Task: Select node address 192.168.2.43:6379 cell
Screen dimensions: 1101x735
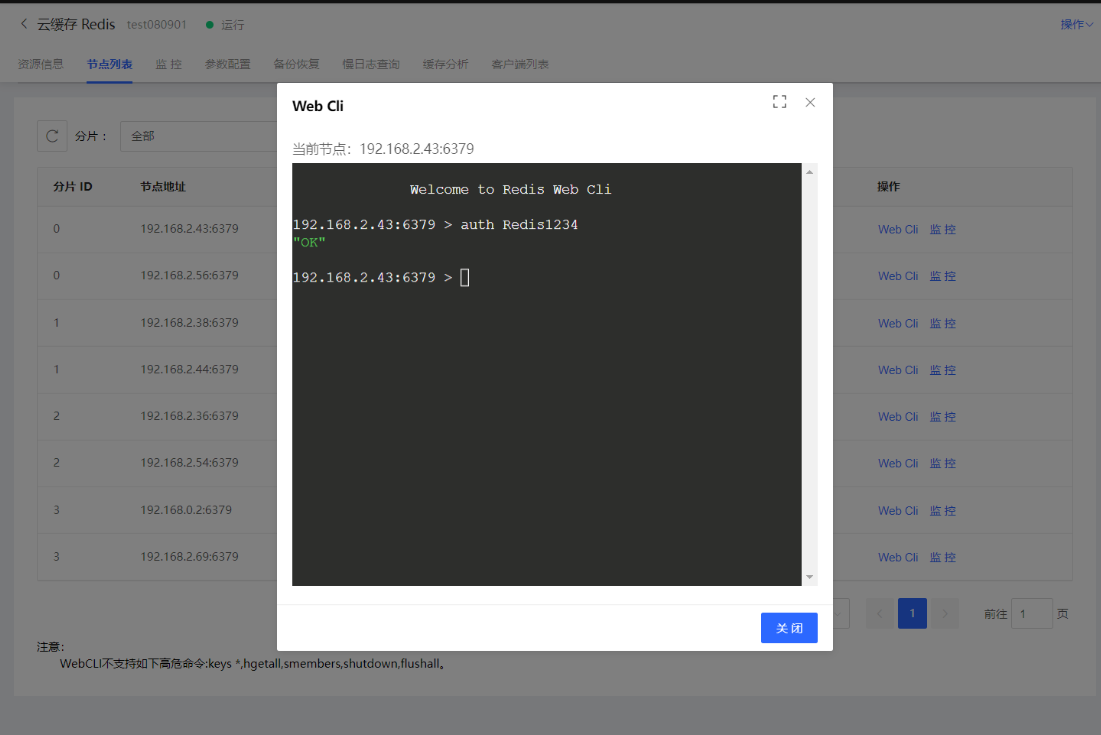Action: tap(190, 229)
